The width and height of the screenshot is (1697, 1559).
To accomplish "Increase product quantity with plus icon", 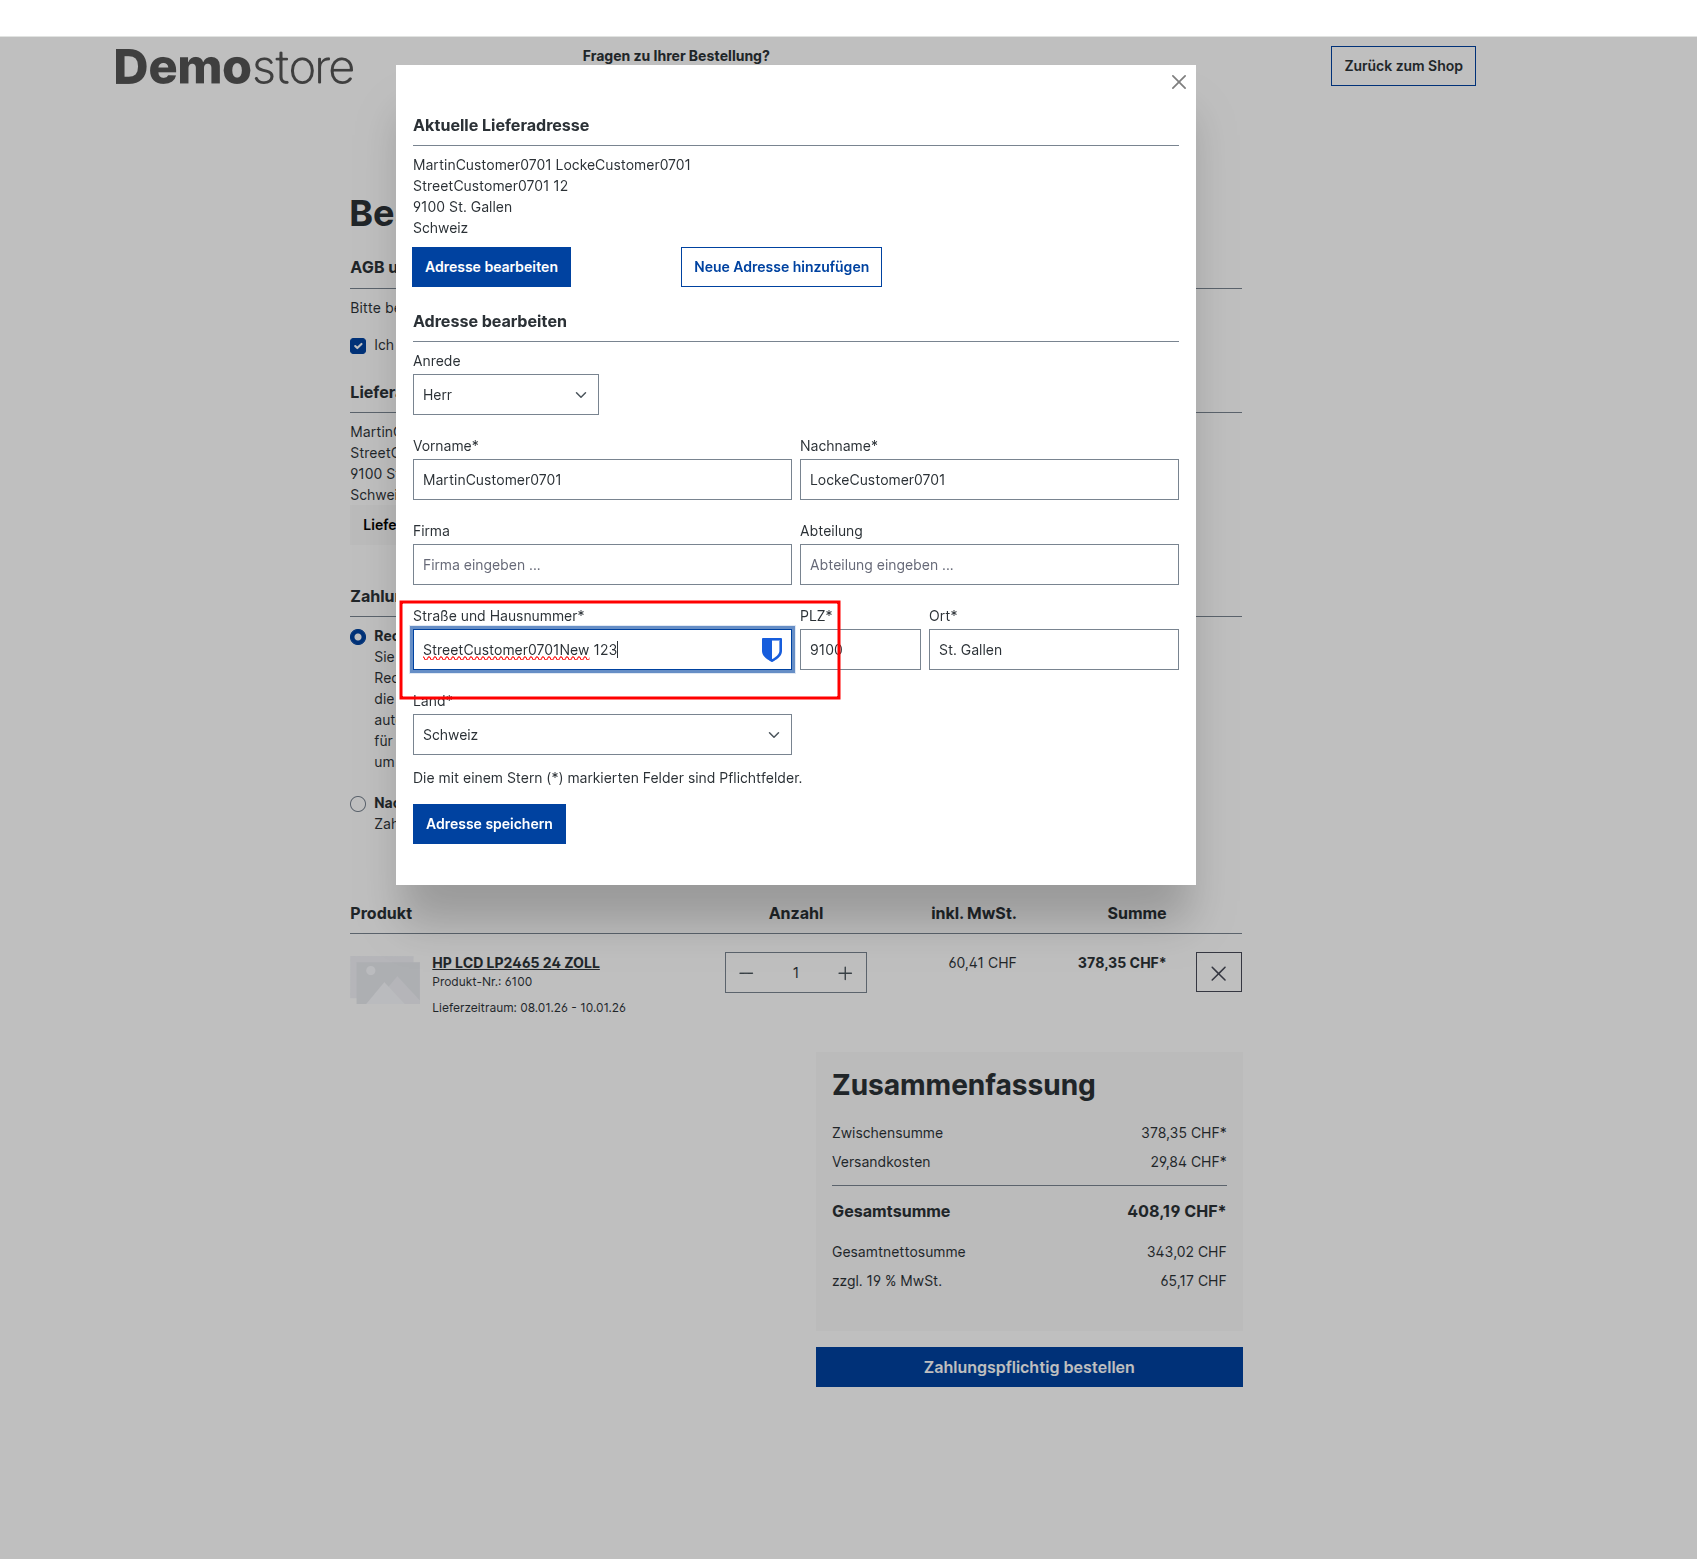I will pyautogui.click(x=845, y=971).
